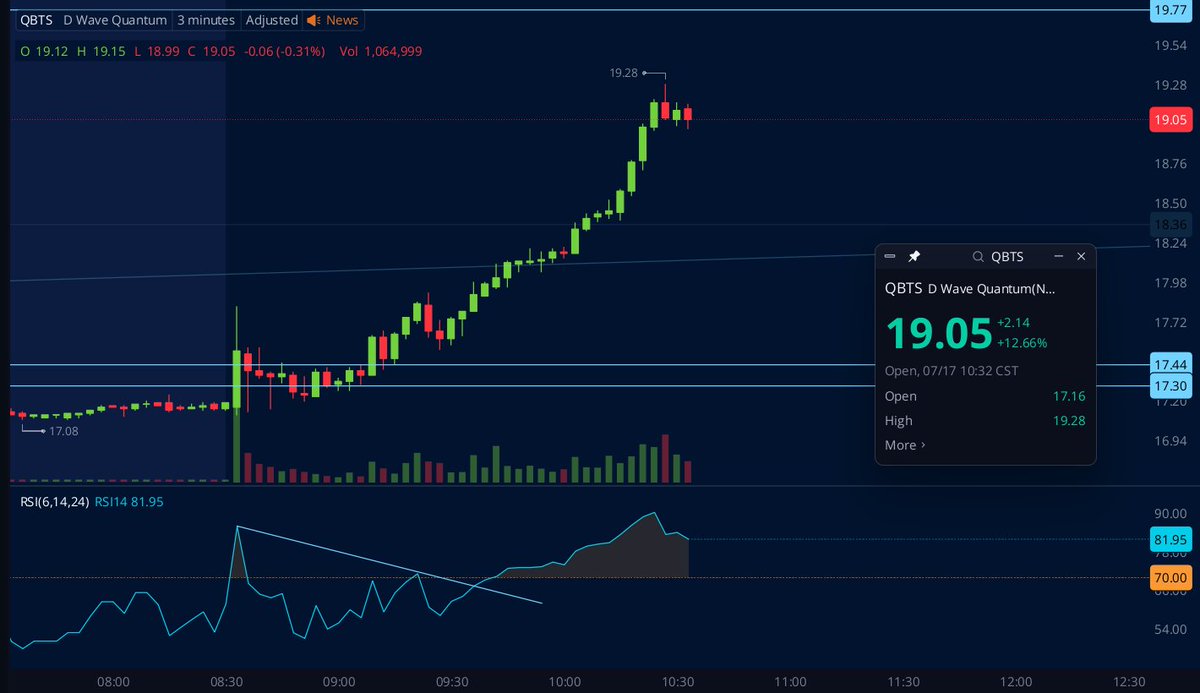Click the 17.98 price axis label
Image resolution: width=1200 pixels, height=693 pixels.
coord(1170,283)
